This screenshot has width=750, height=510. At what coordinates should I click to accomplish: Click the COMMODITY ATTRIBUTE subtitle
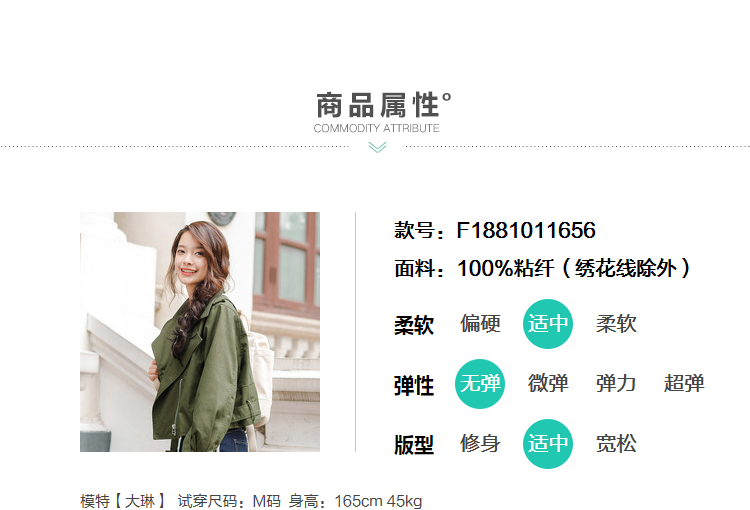(x=376, y=128)
